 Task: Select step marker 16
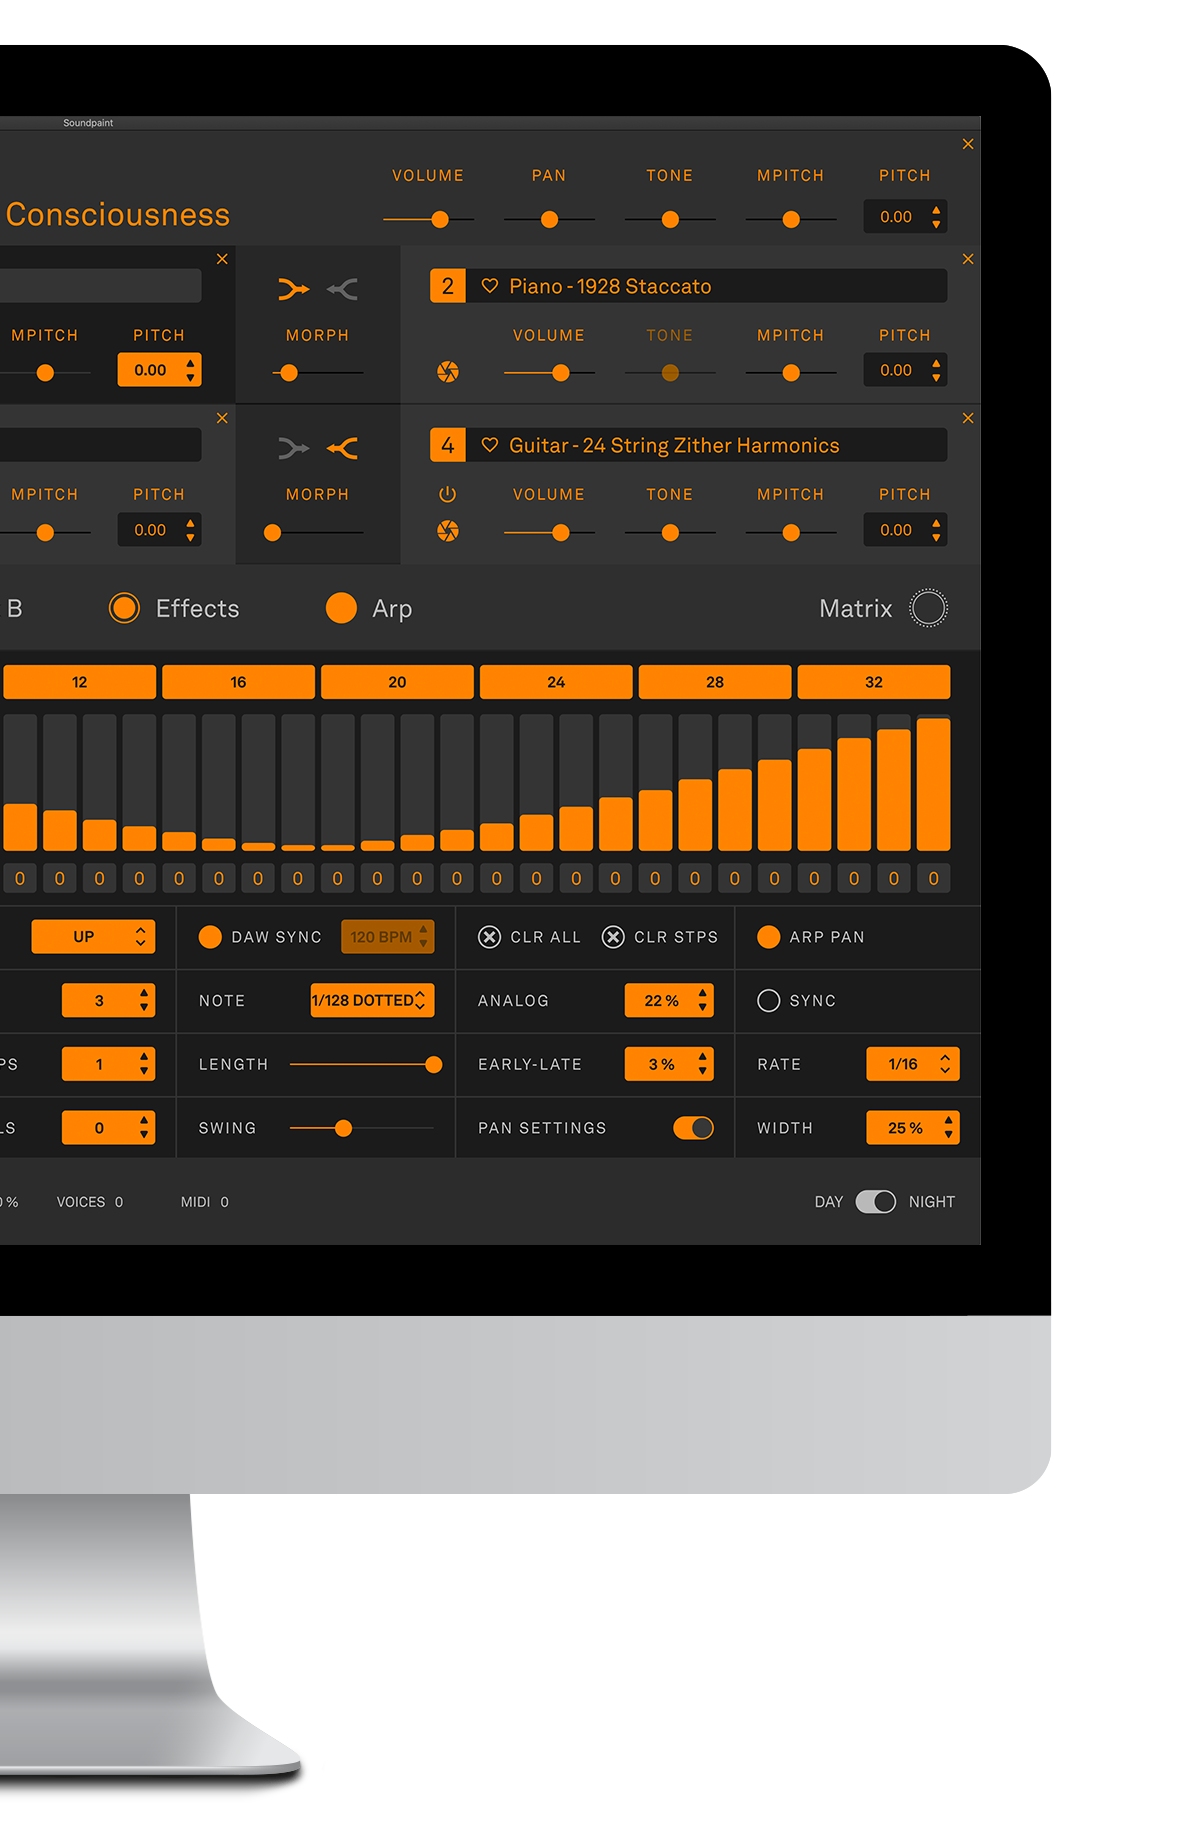tap(238, 682)
